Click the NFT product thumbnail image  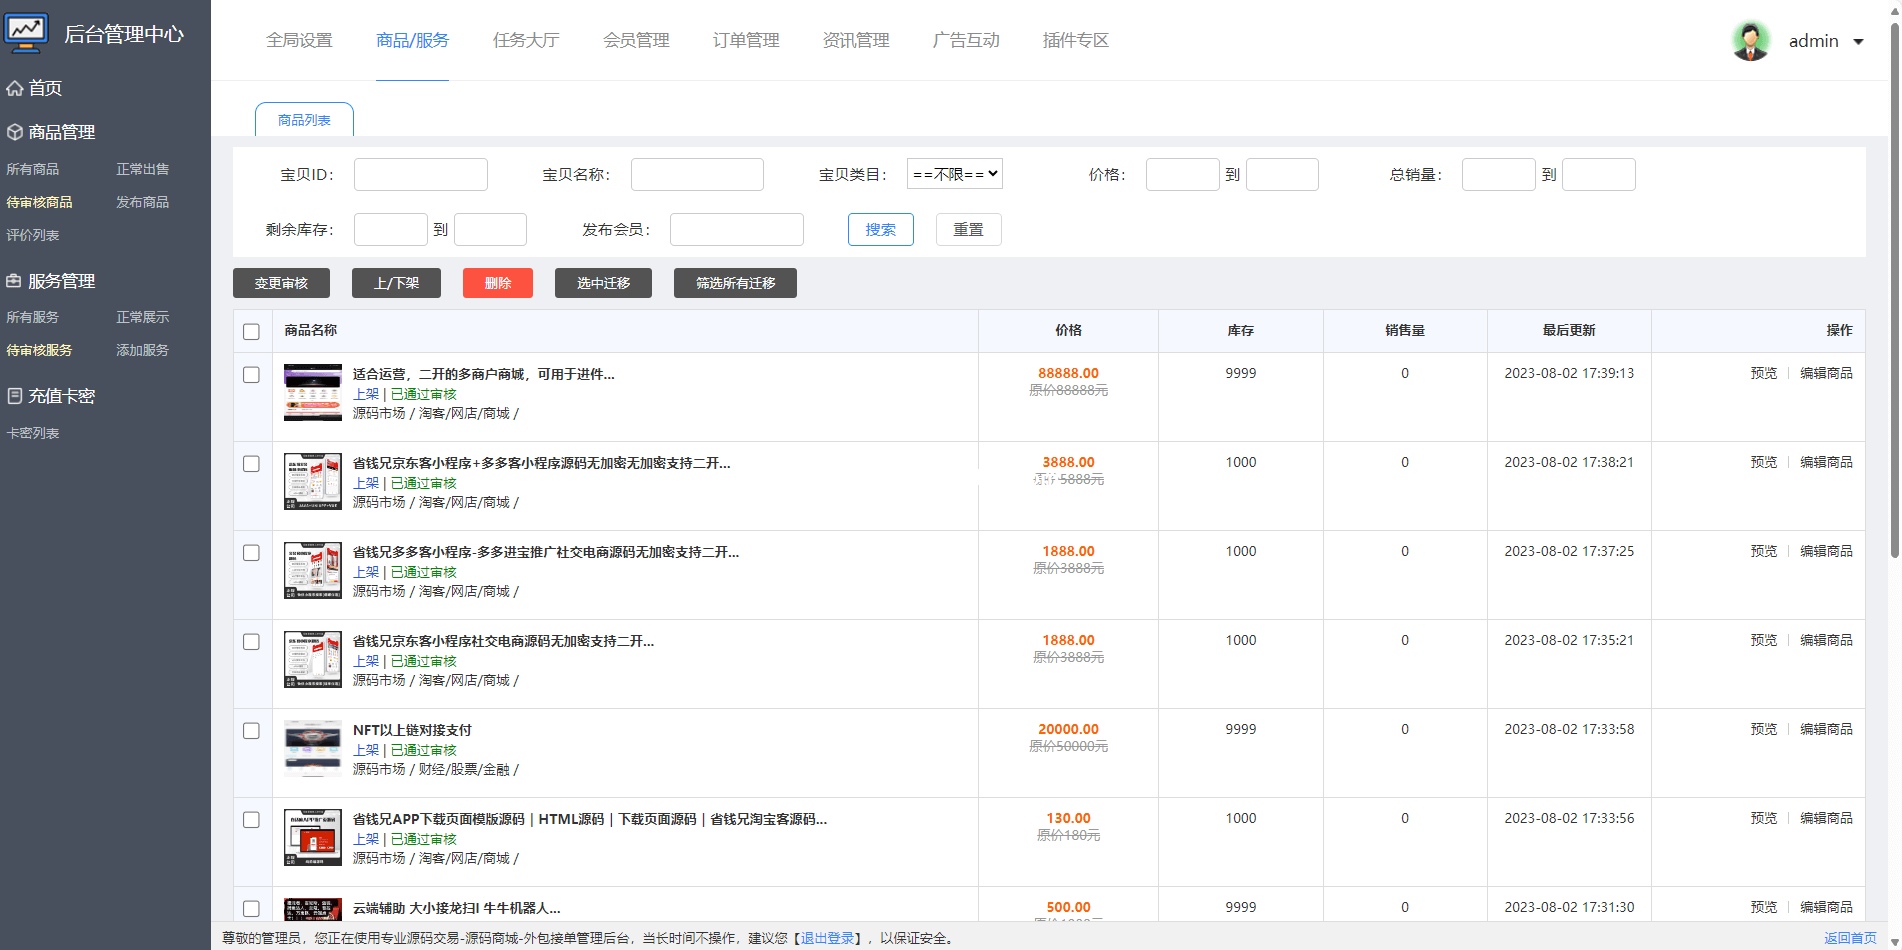312,748
